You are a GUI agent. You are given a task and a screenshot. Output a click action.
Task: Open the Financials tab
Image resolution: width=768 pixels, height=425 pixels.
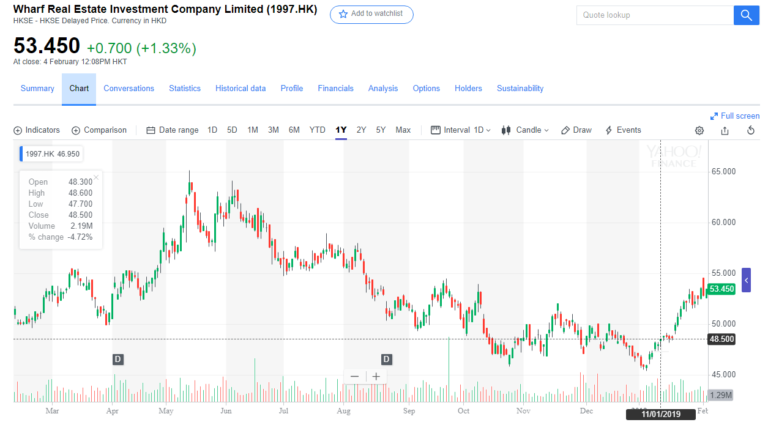pyautogui.click(x=336, y=88)
